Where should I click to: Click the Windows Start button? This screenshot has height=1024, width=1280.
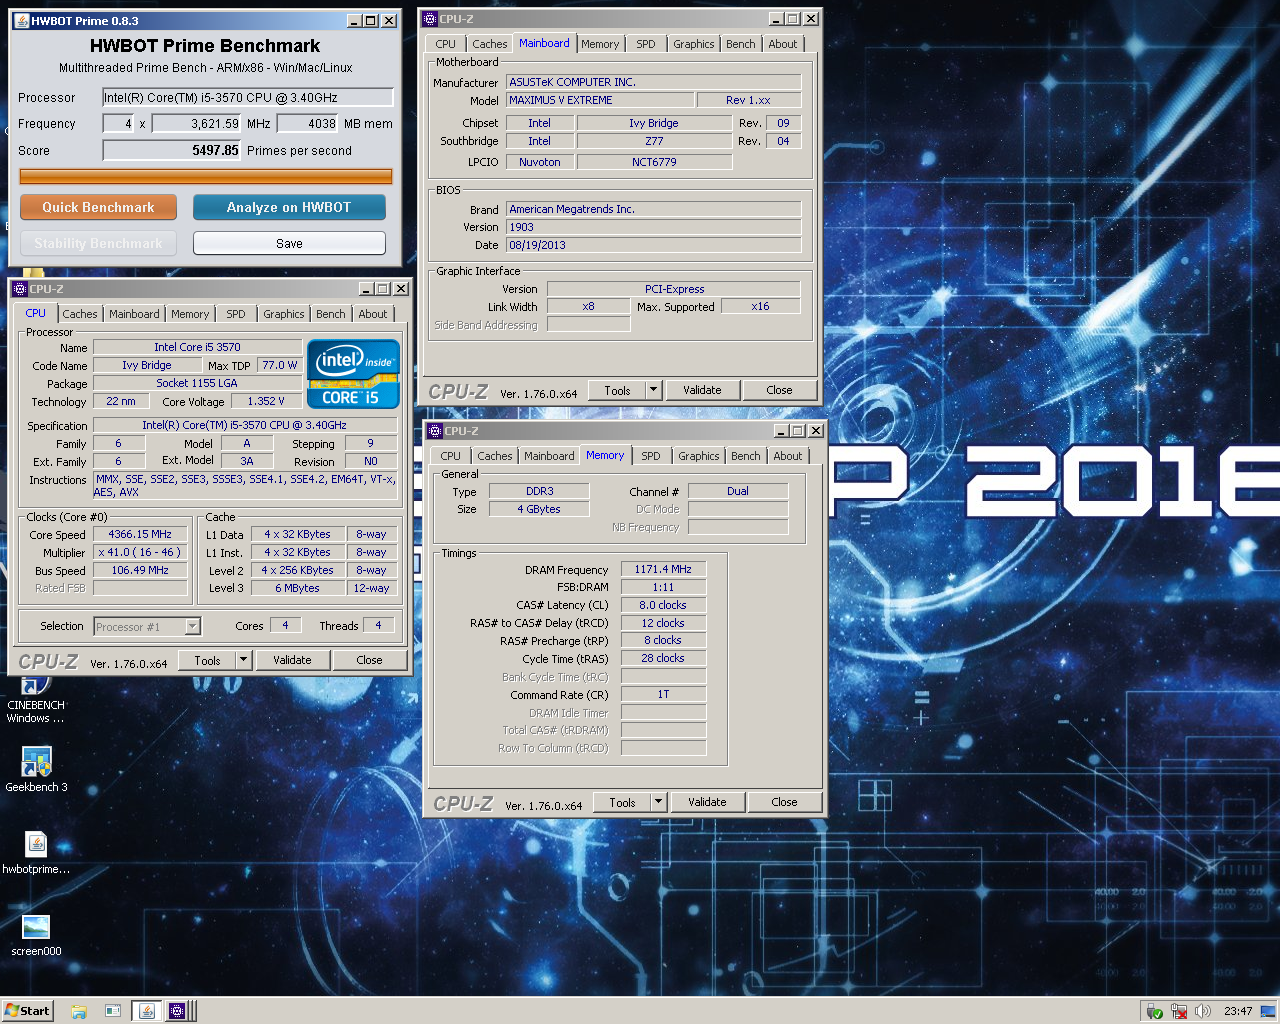point(27,1010)
